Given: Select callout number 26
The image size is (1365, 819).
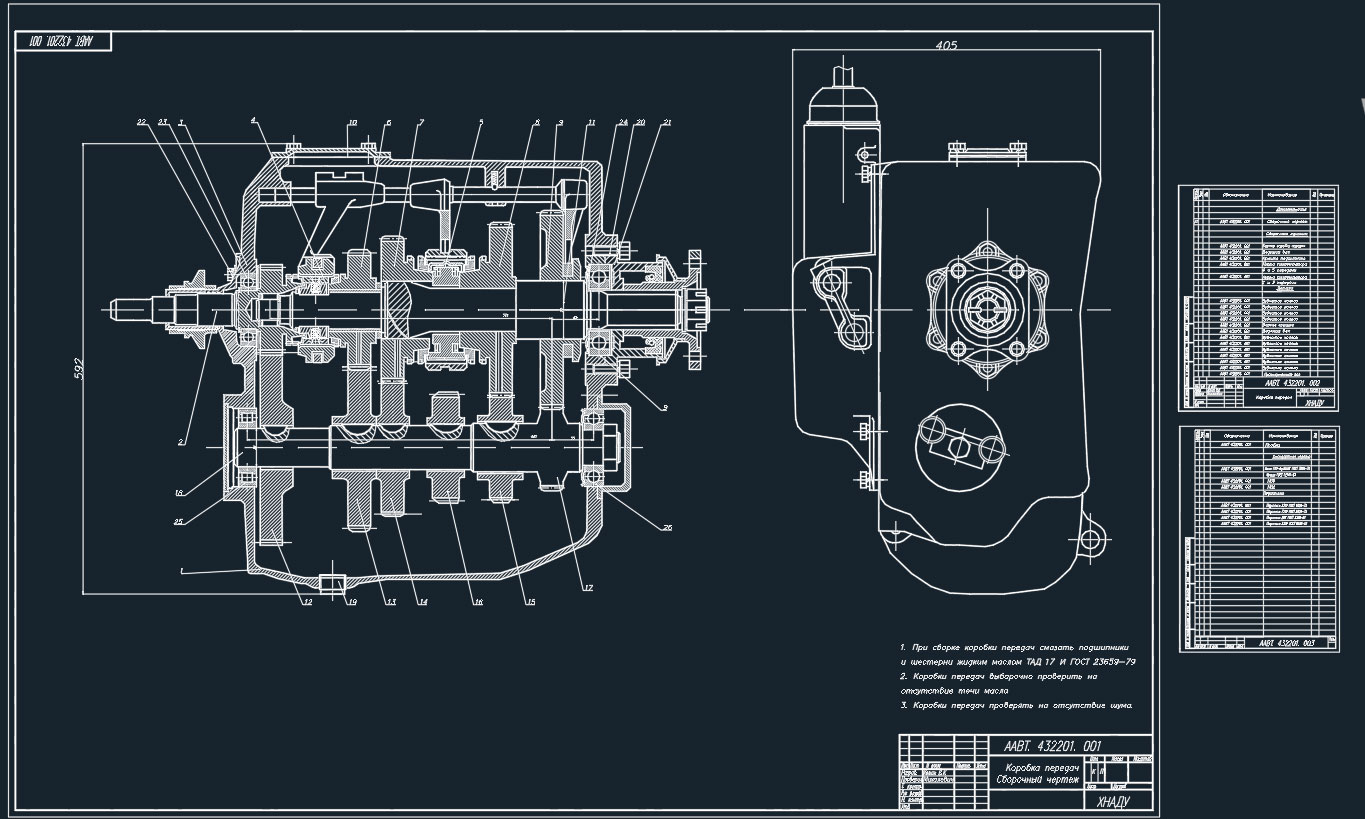Looking at the screenshot, I should (x=668, y=528).
